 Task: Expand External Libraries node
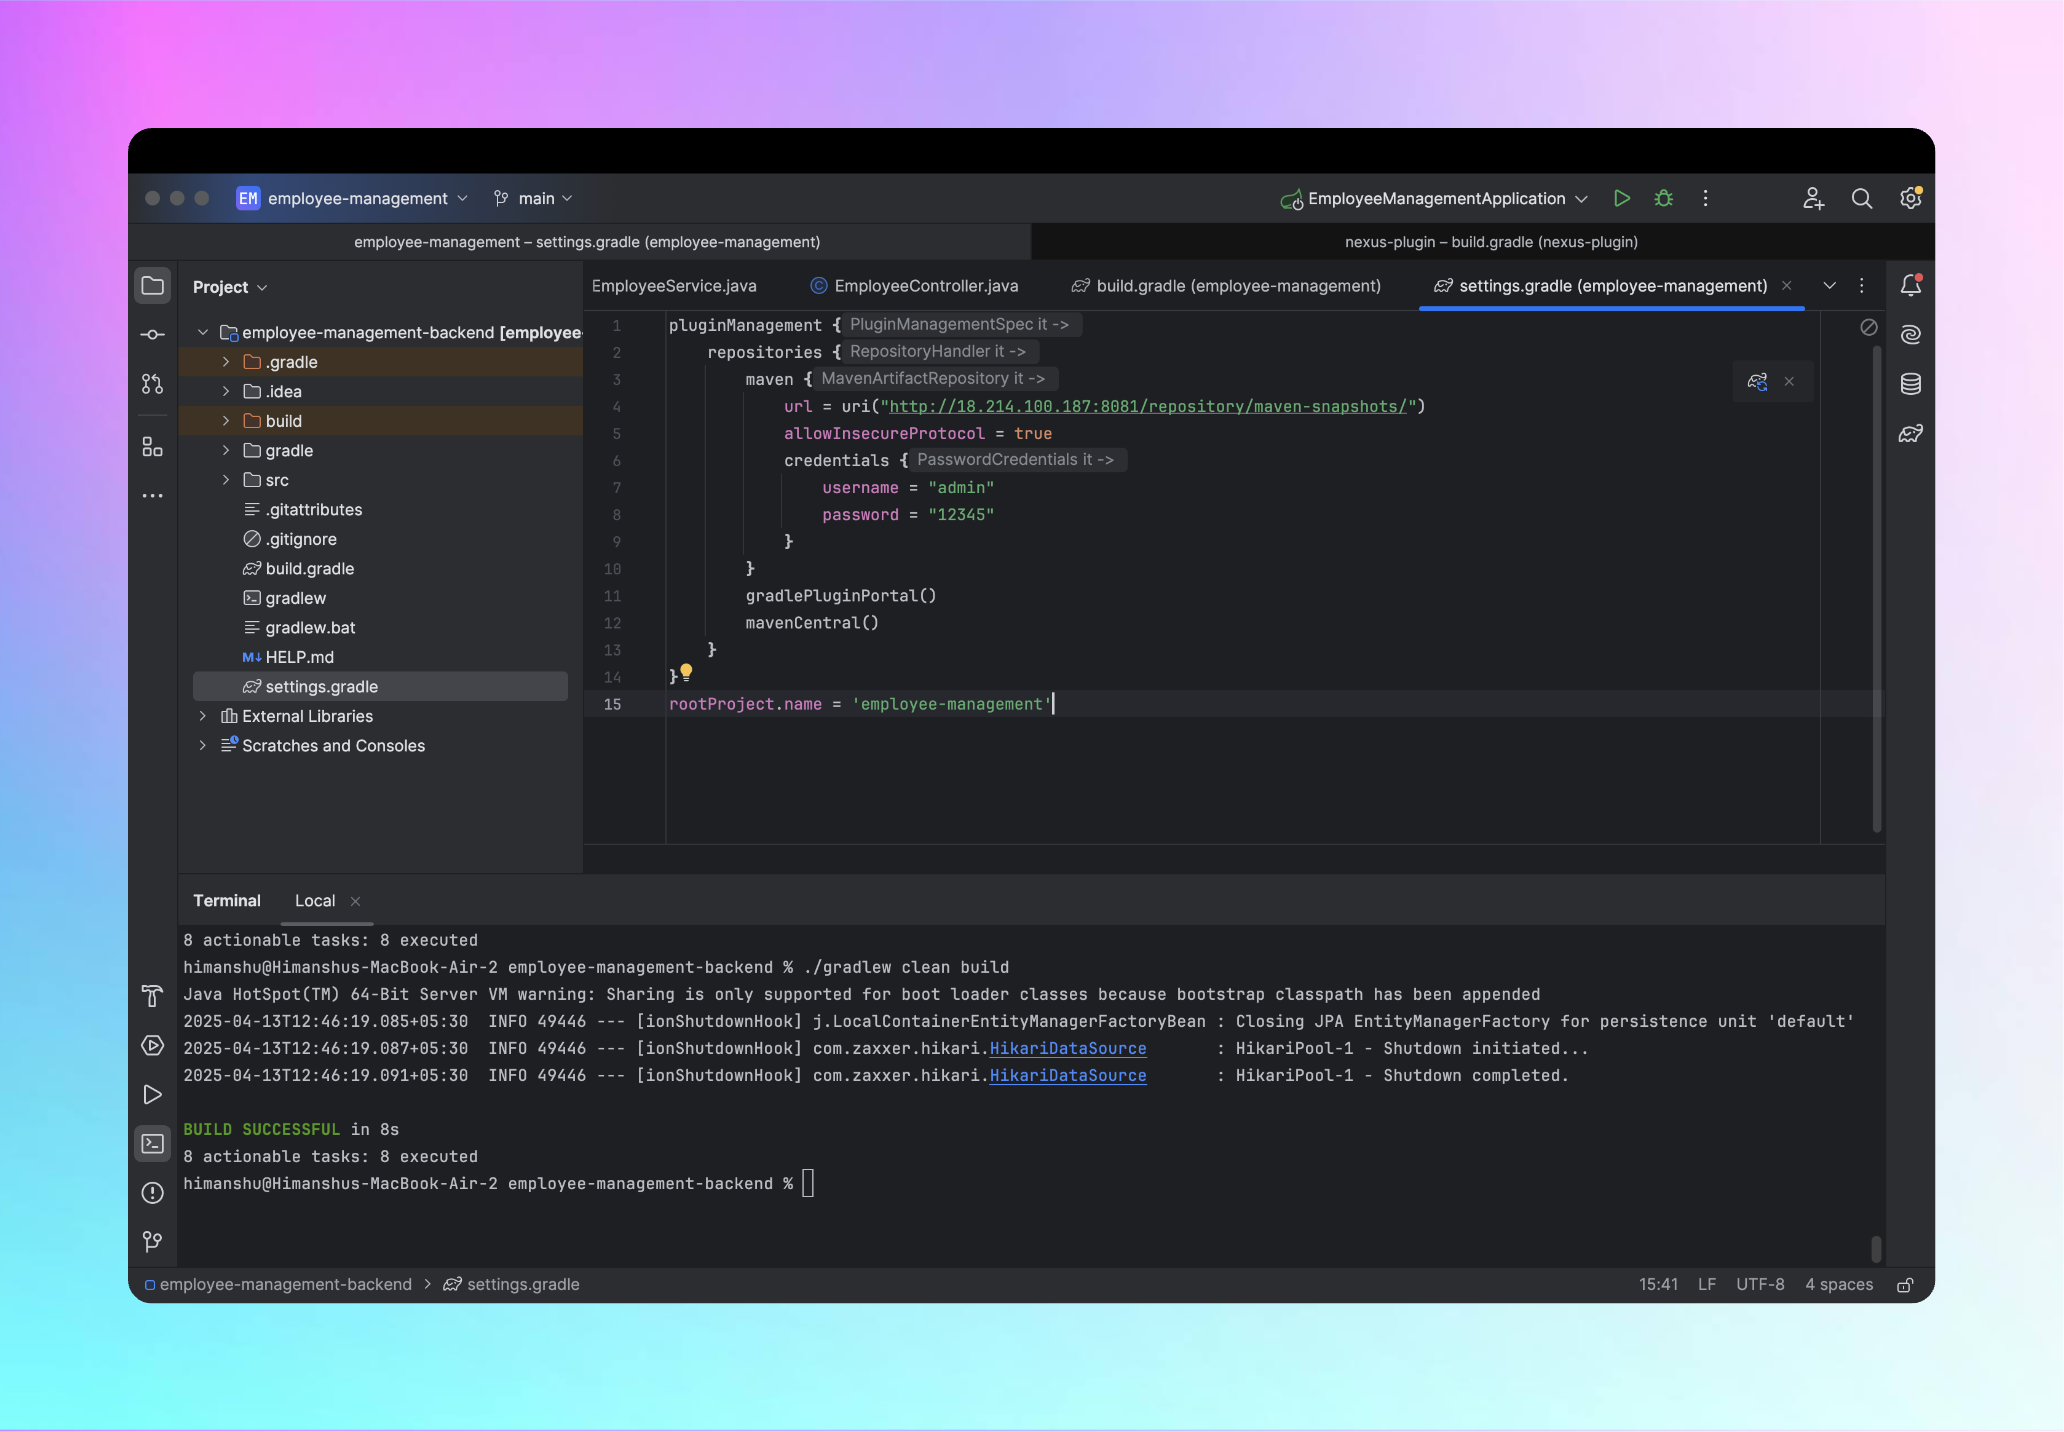[x=203, y=716]
